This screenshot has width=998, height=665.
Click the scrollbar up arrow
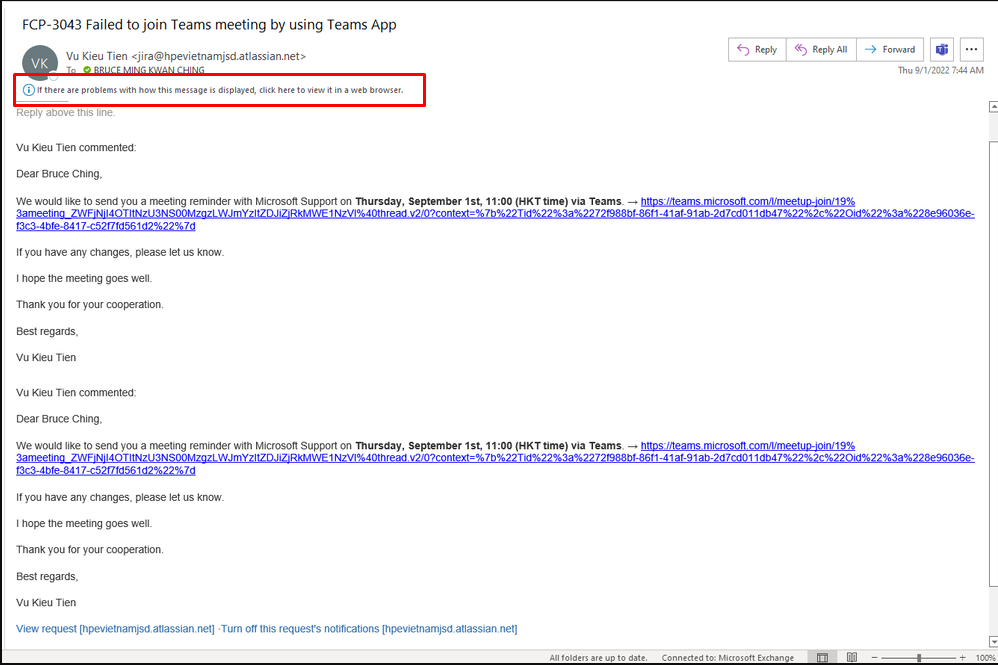click(993, 108)
